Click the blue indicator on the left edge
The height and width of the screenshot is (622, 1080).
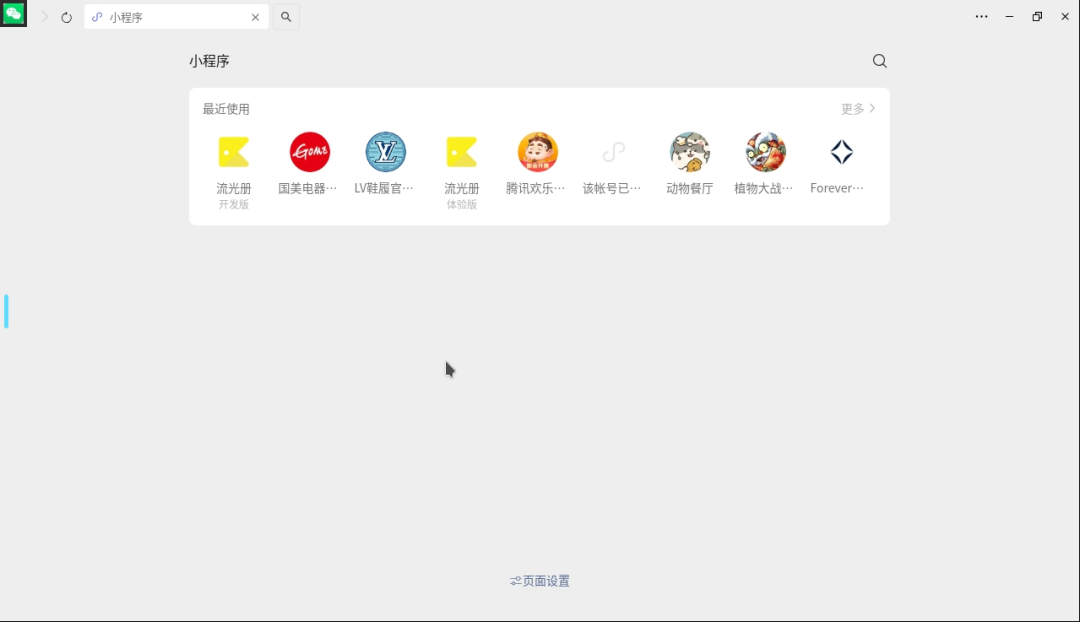point(6,311)
